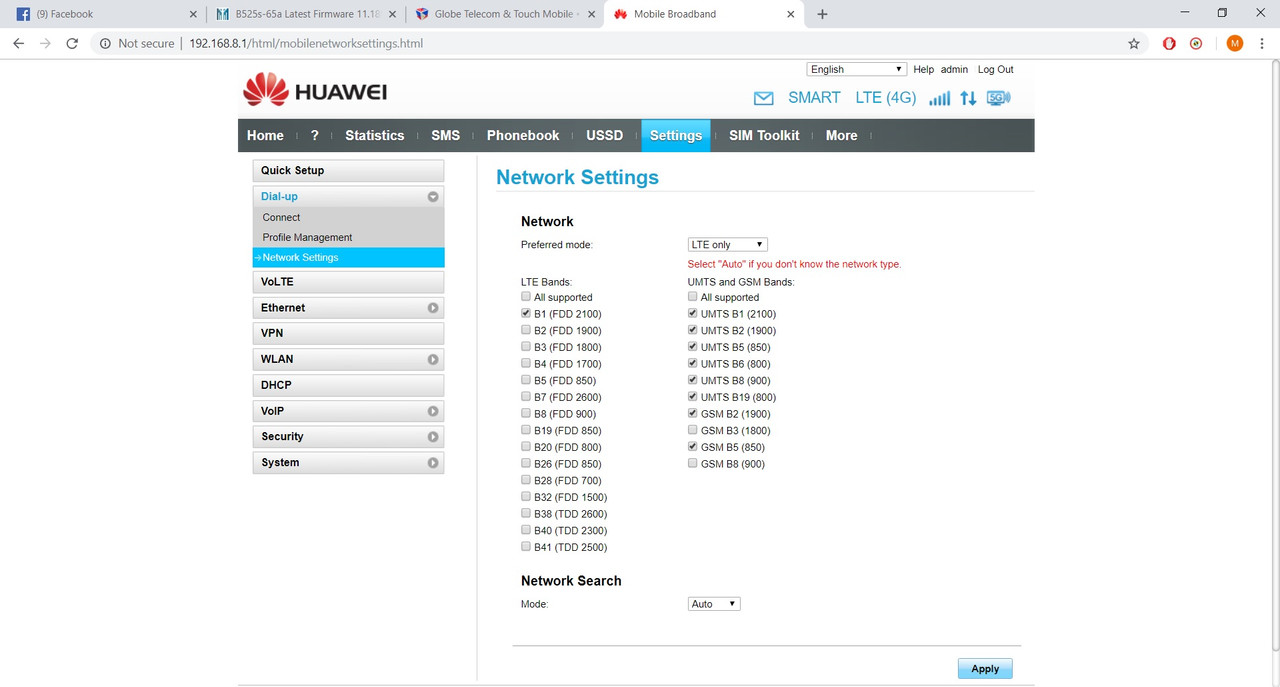
Task: Click the admin username text
Action: pyautogui.click(x=954, y=70)
